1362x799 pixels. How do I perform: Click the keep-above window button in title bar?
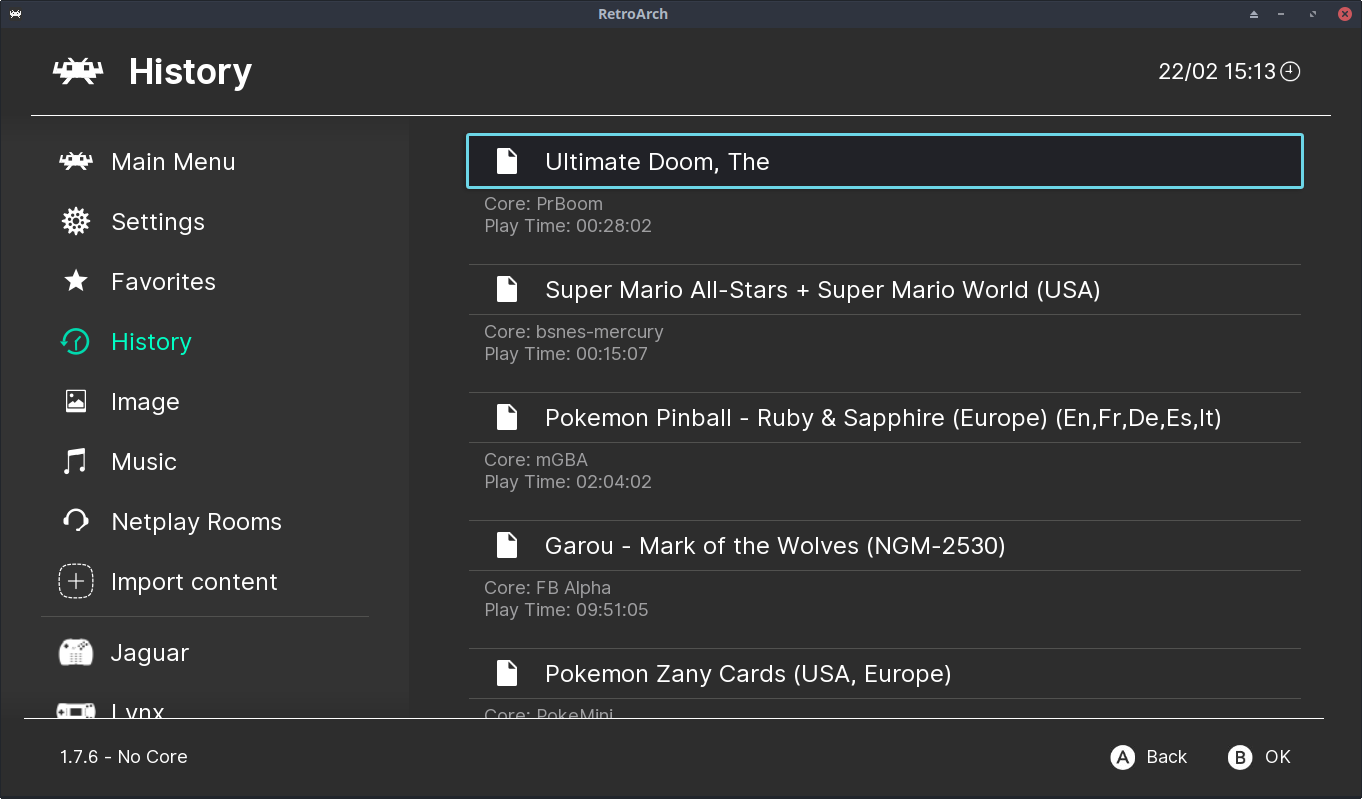[1254, 14]
